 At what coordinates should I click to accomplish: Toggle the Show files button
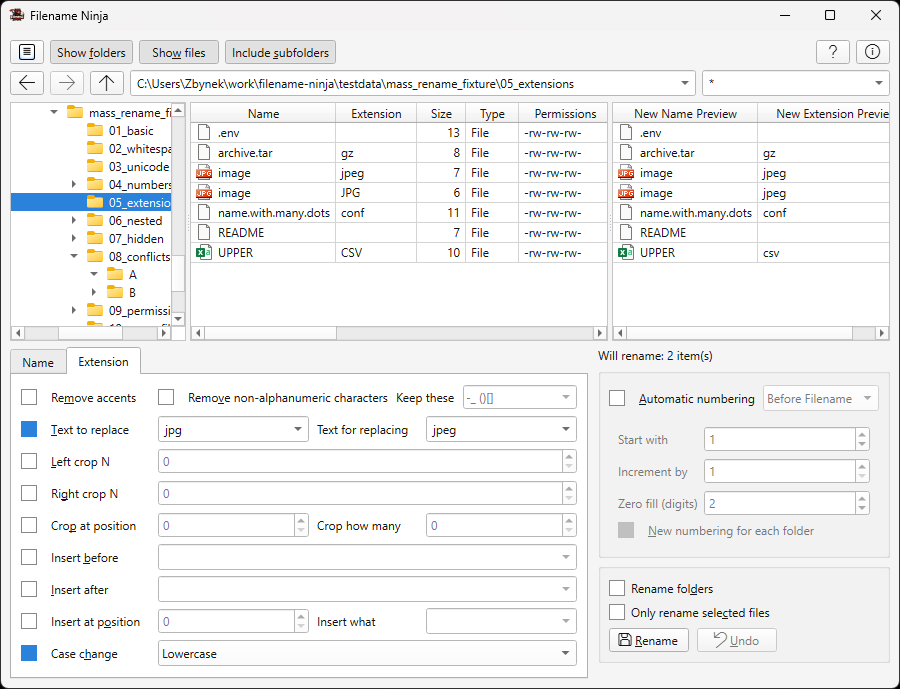178,52
